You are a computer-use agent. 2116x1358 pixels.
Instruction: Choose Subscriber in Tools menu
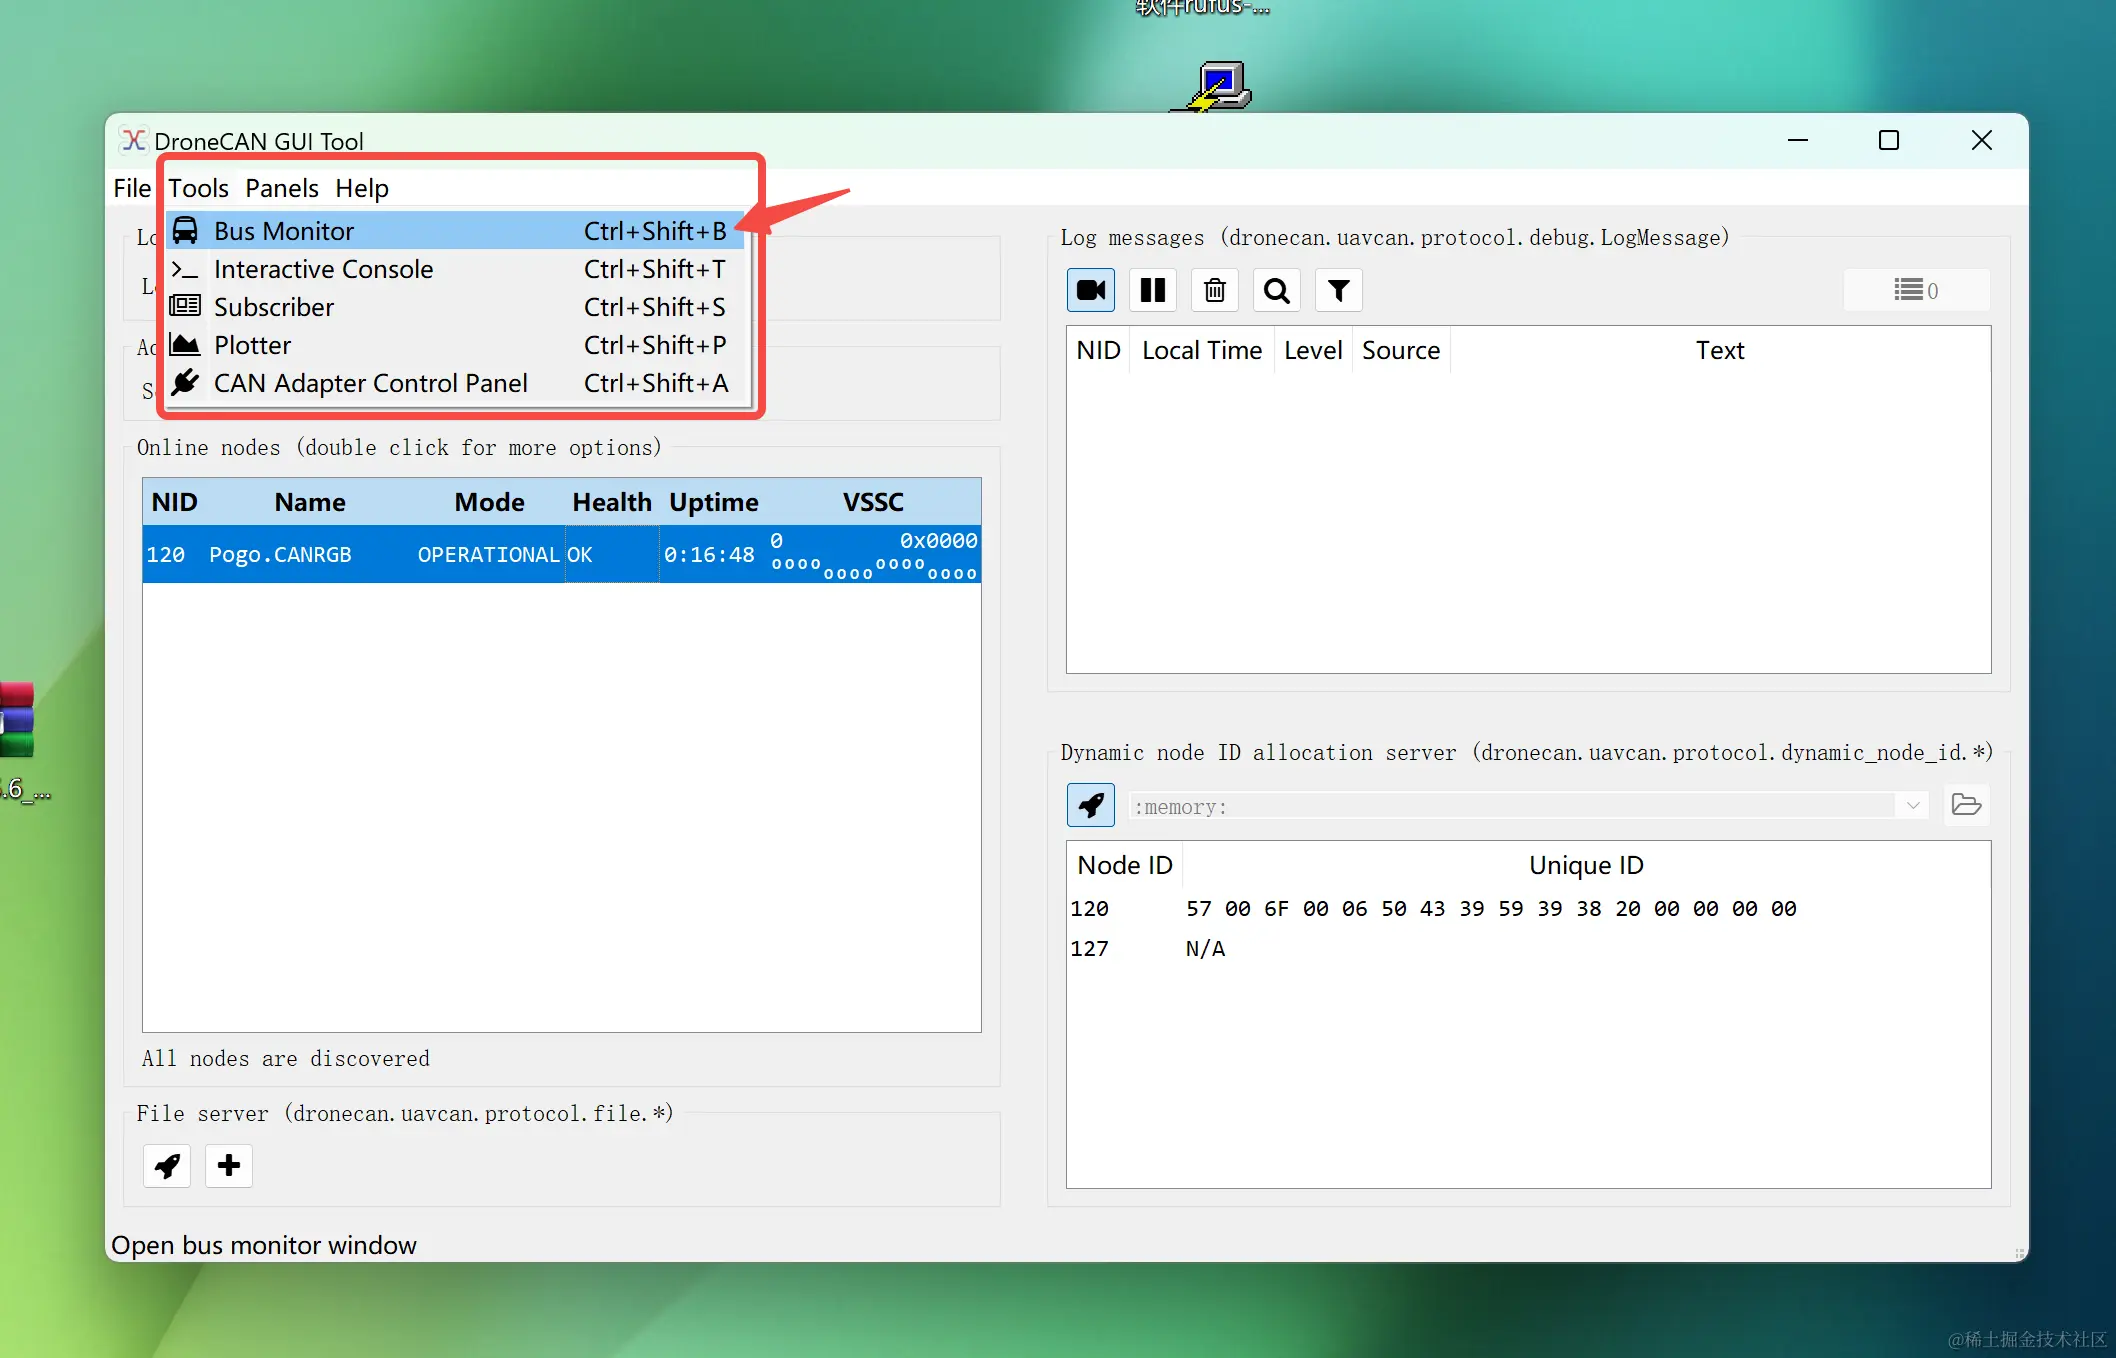274,307
